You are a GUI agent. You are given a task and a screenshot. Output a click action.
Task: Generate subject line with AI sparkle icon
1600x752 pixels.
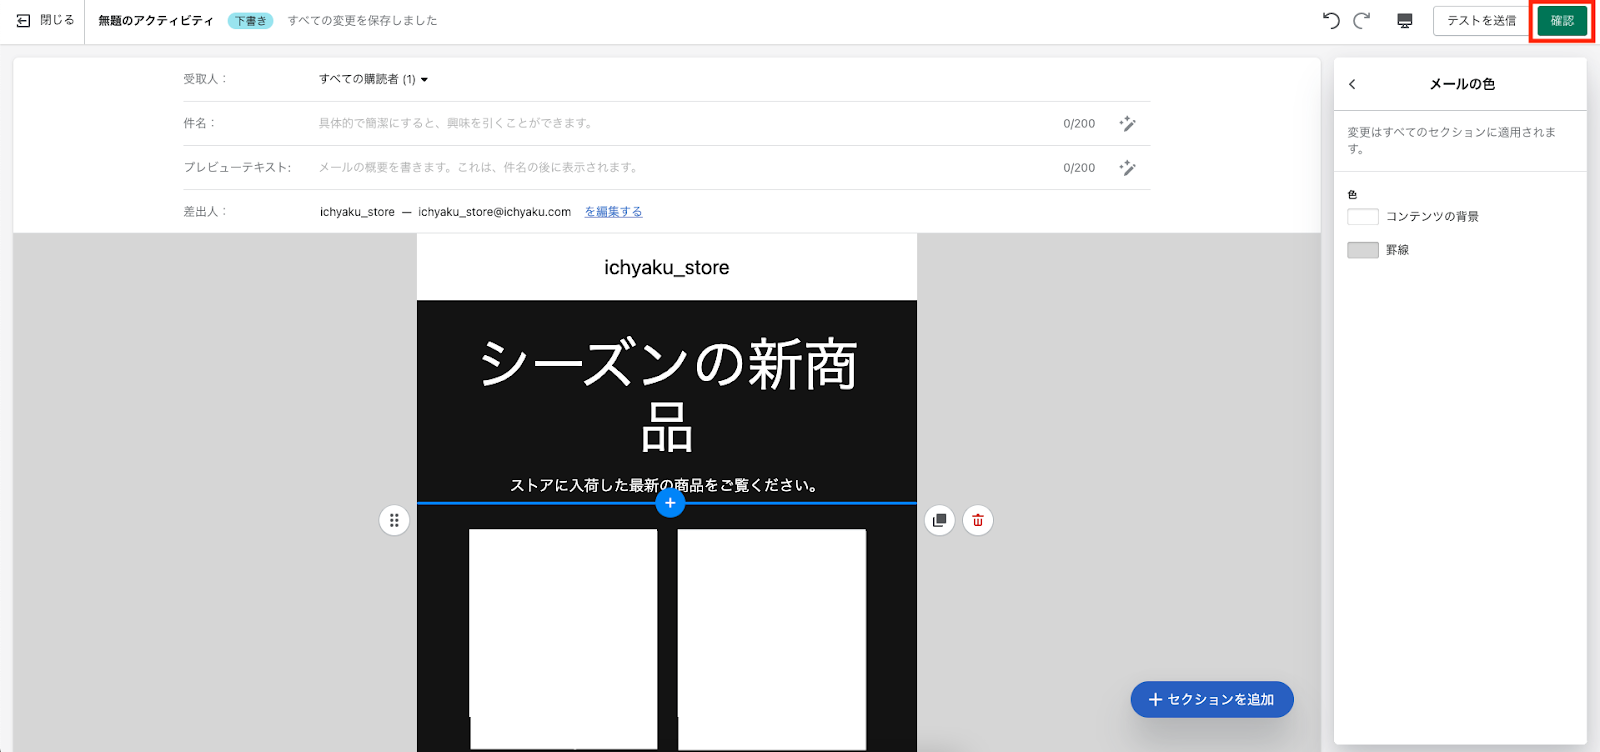1127,124
